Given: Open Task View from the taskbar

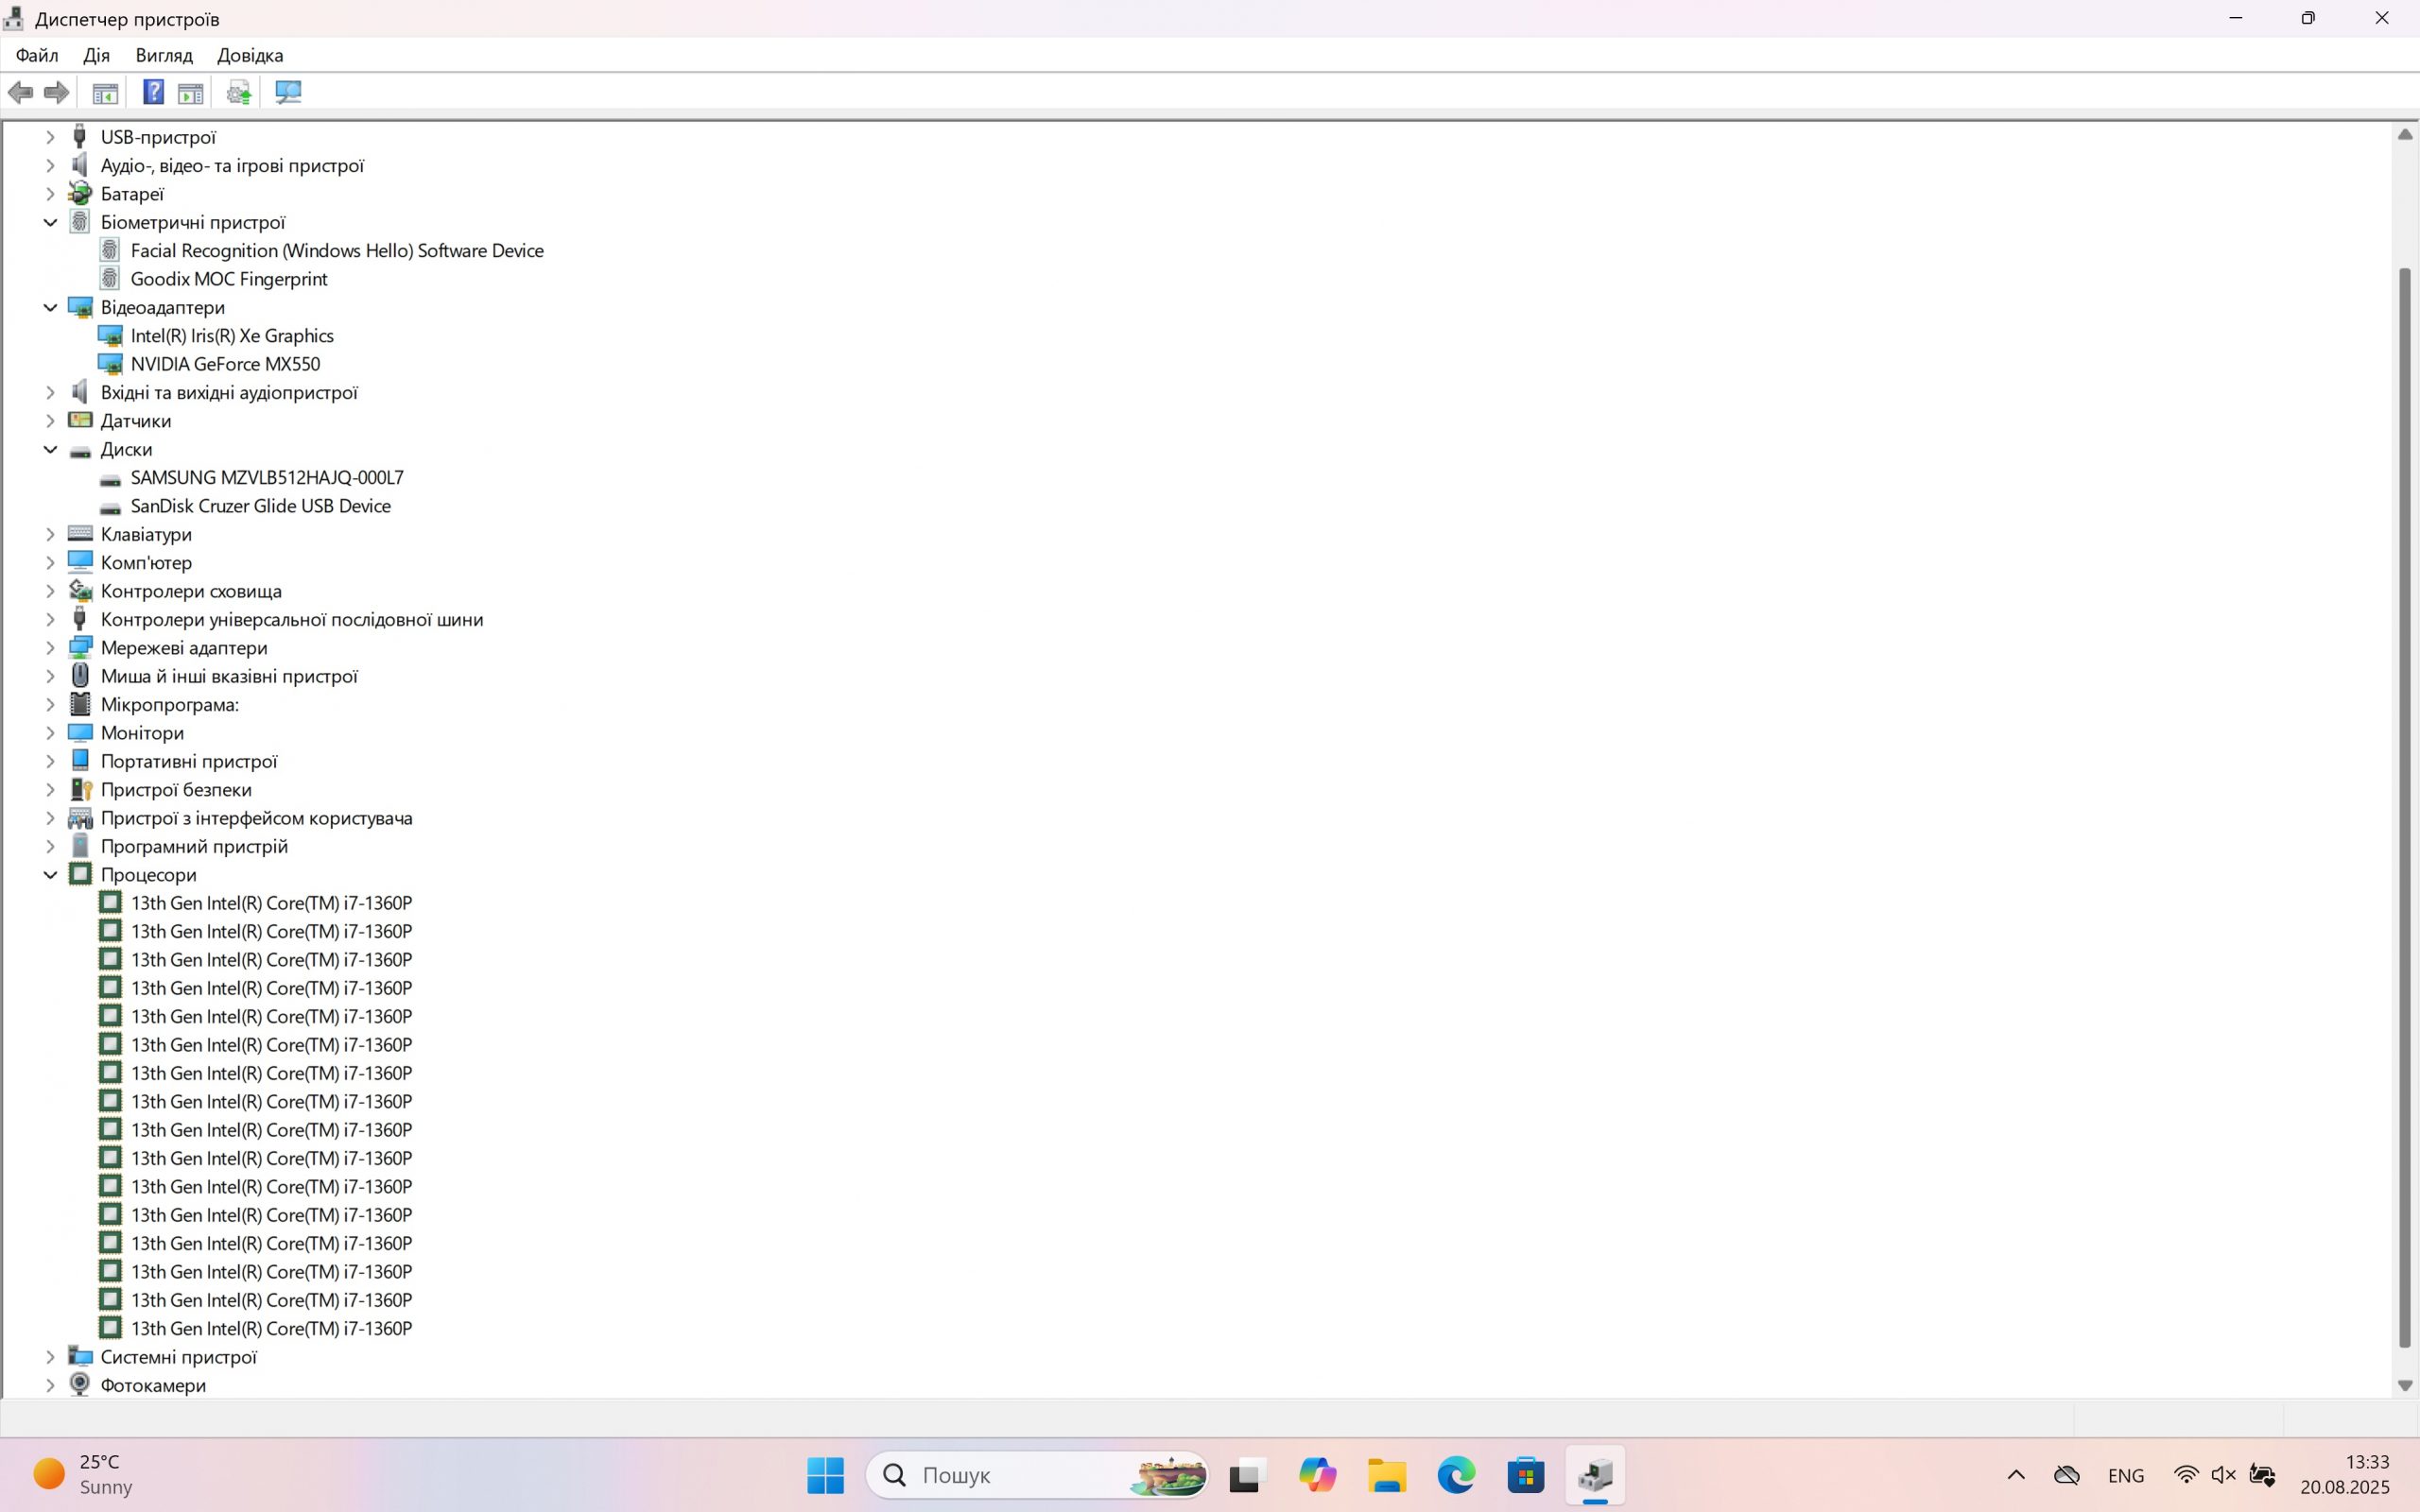Looking at the screenshot, I should pos(1247,1475).
